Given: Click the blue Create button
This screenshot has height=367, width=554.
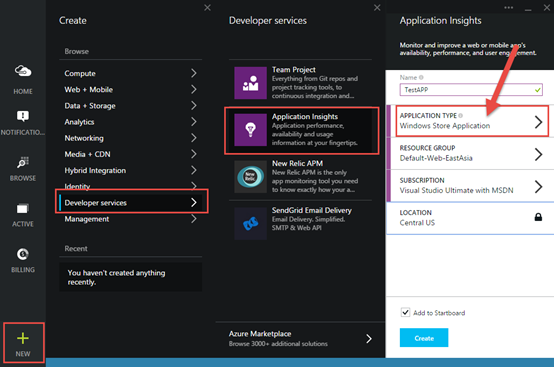Looking at the screenshot, I should (424, 338).
